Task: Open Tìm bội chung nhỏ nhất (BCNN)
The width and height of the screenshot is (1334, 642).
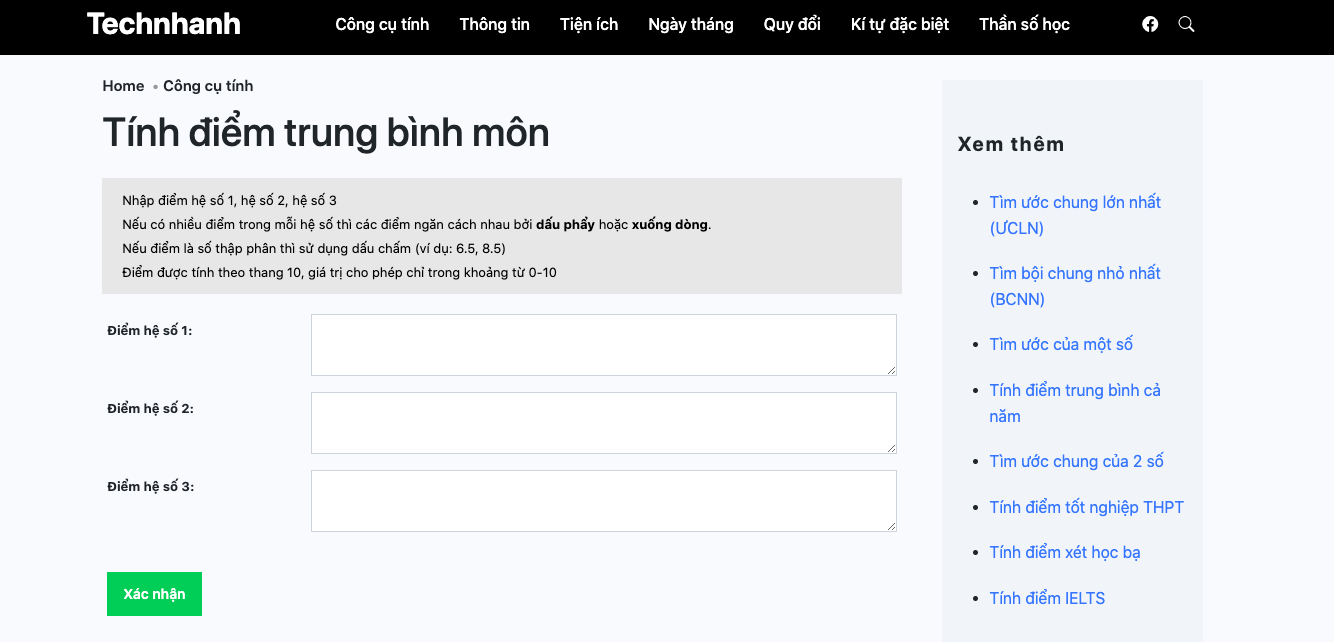Action: (1075, 286)
